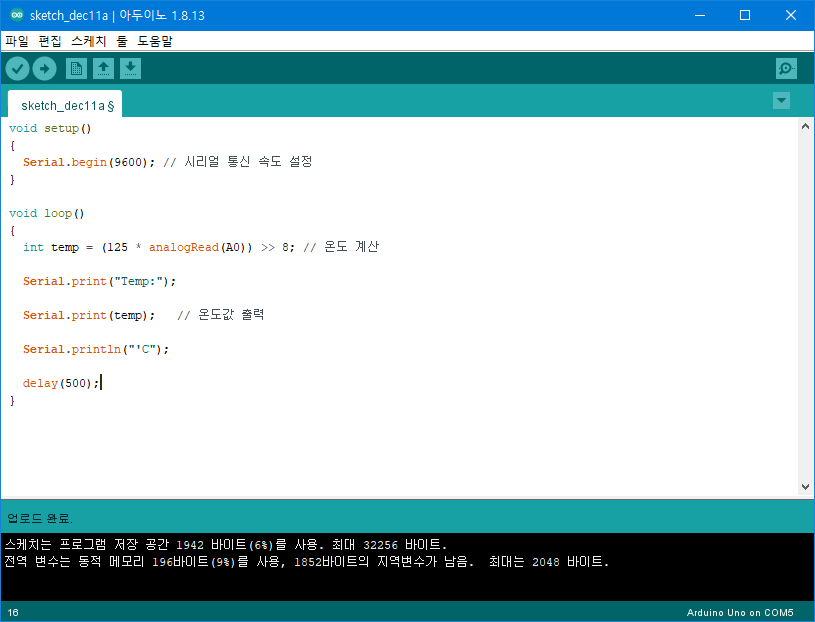
Task: Click the Serial.println("'C") line
Action: (x=96, y=349)
